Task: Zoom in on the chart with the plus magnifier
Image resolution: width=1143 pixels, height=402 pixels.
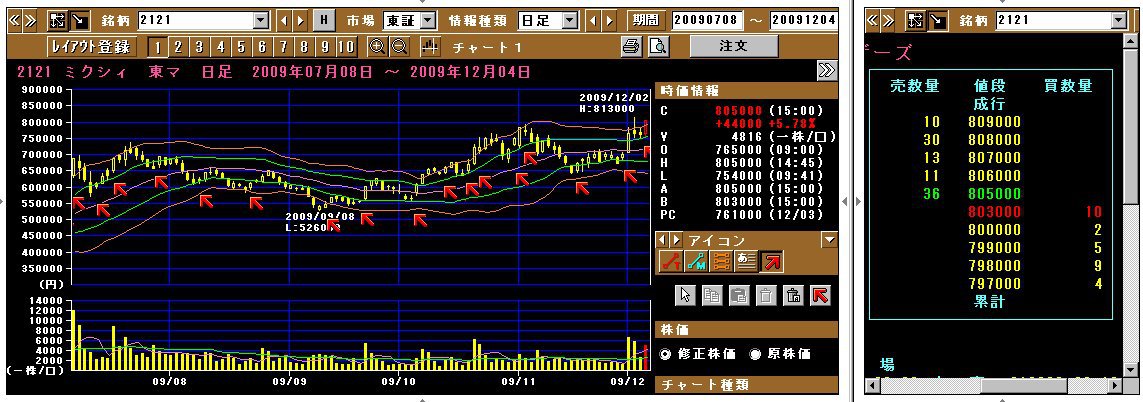Action: pos(377,47)
